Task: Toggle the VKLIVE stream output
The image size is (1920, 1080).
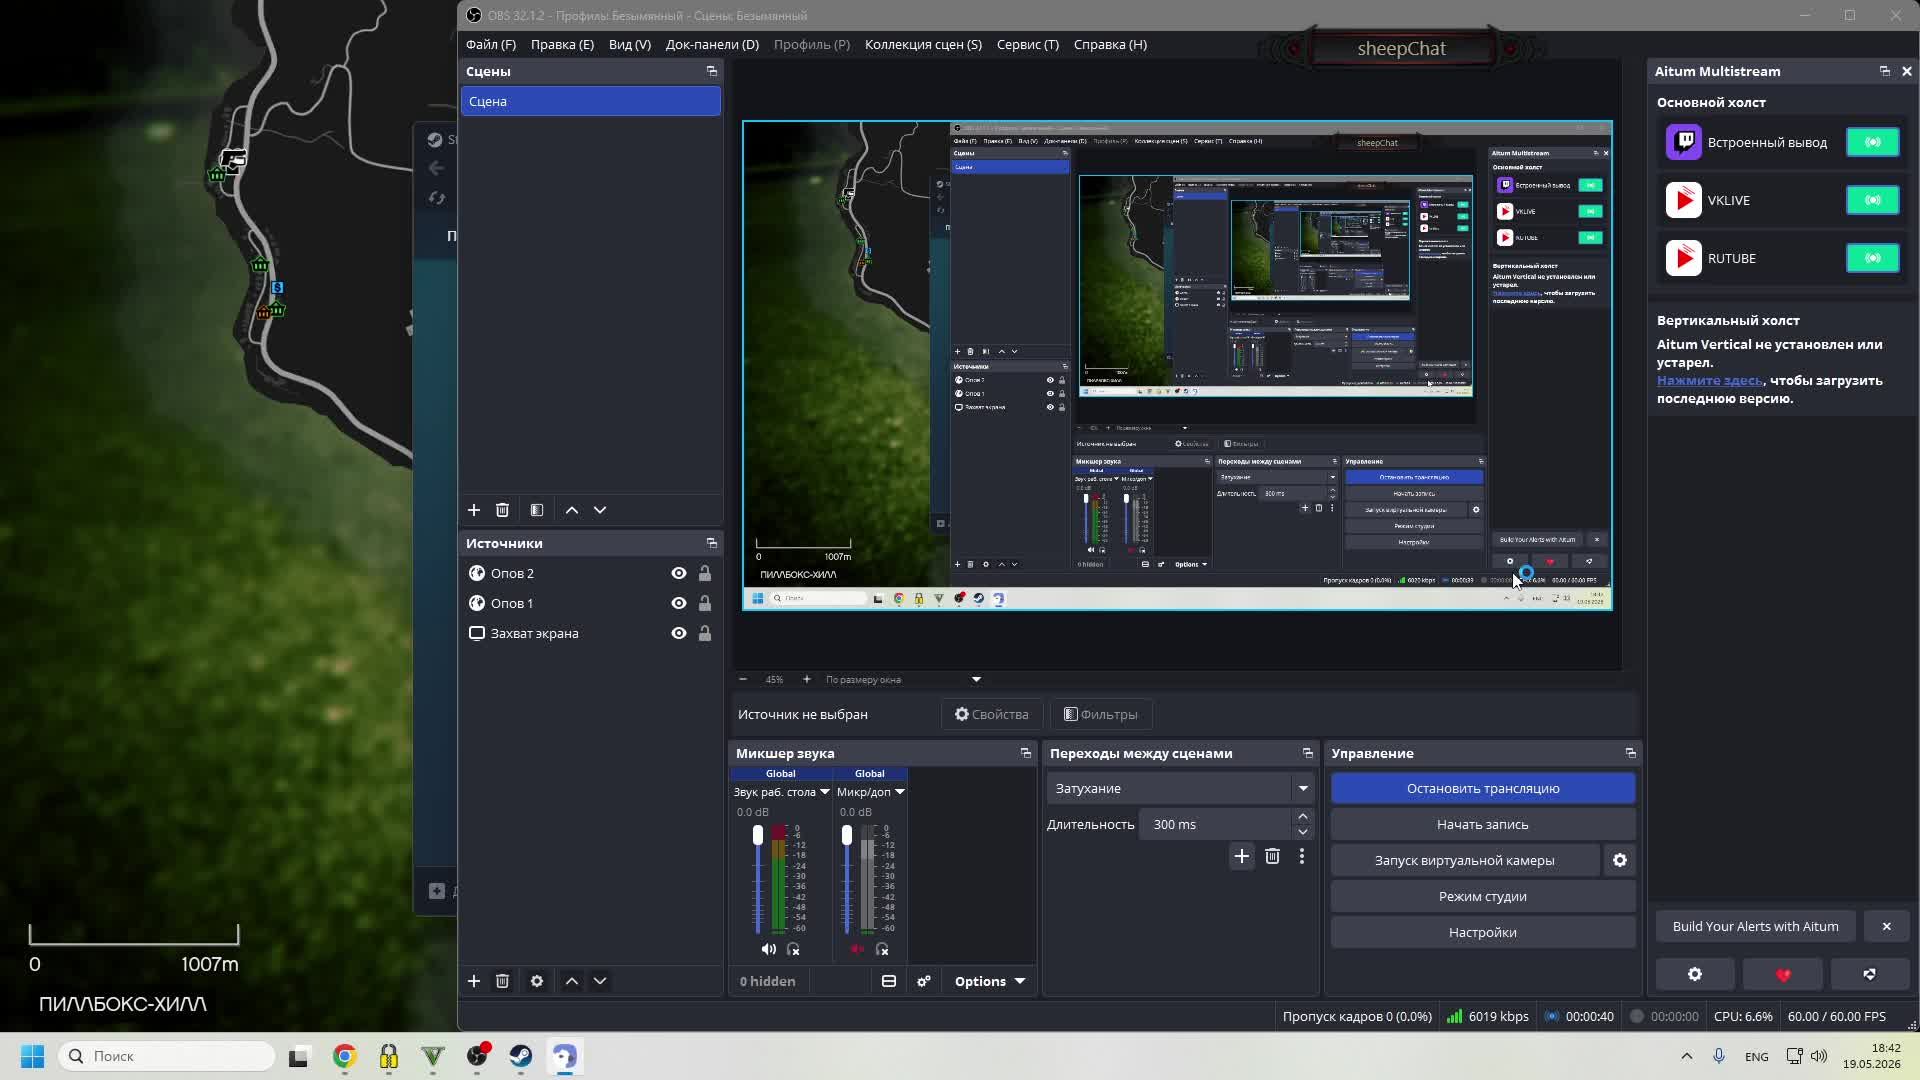Action: click(1873, 200)
